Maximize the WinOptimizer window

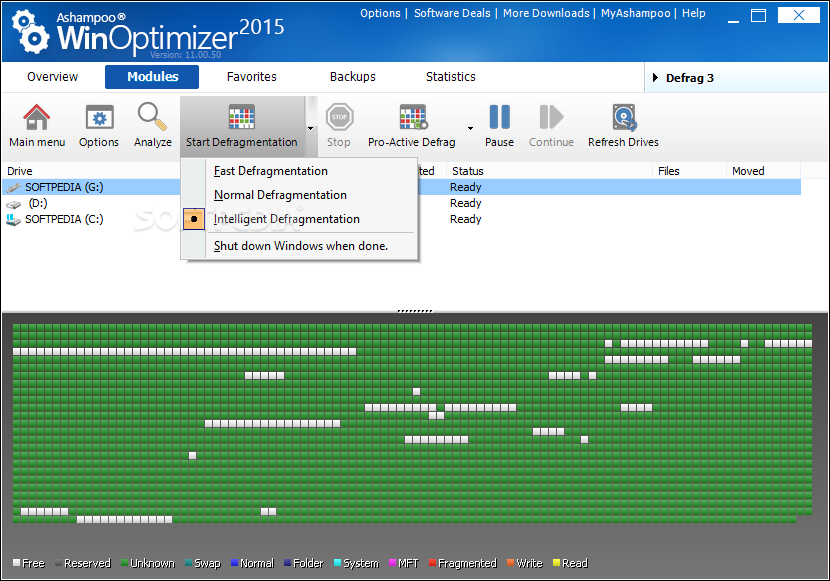[759, 16]
